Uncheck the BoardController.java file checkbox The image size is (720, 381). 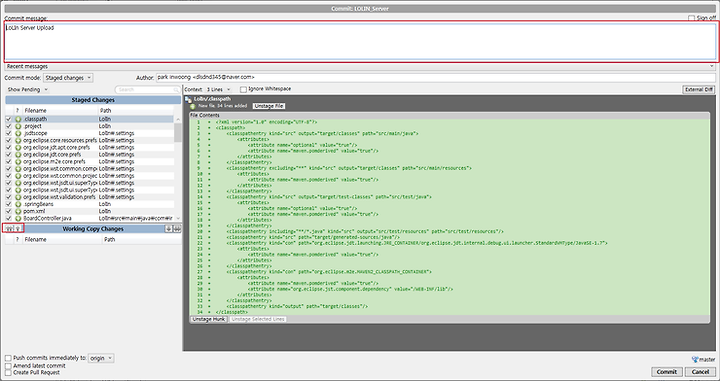8,218
